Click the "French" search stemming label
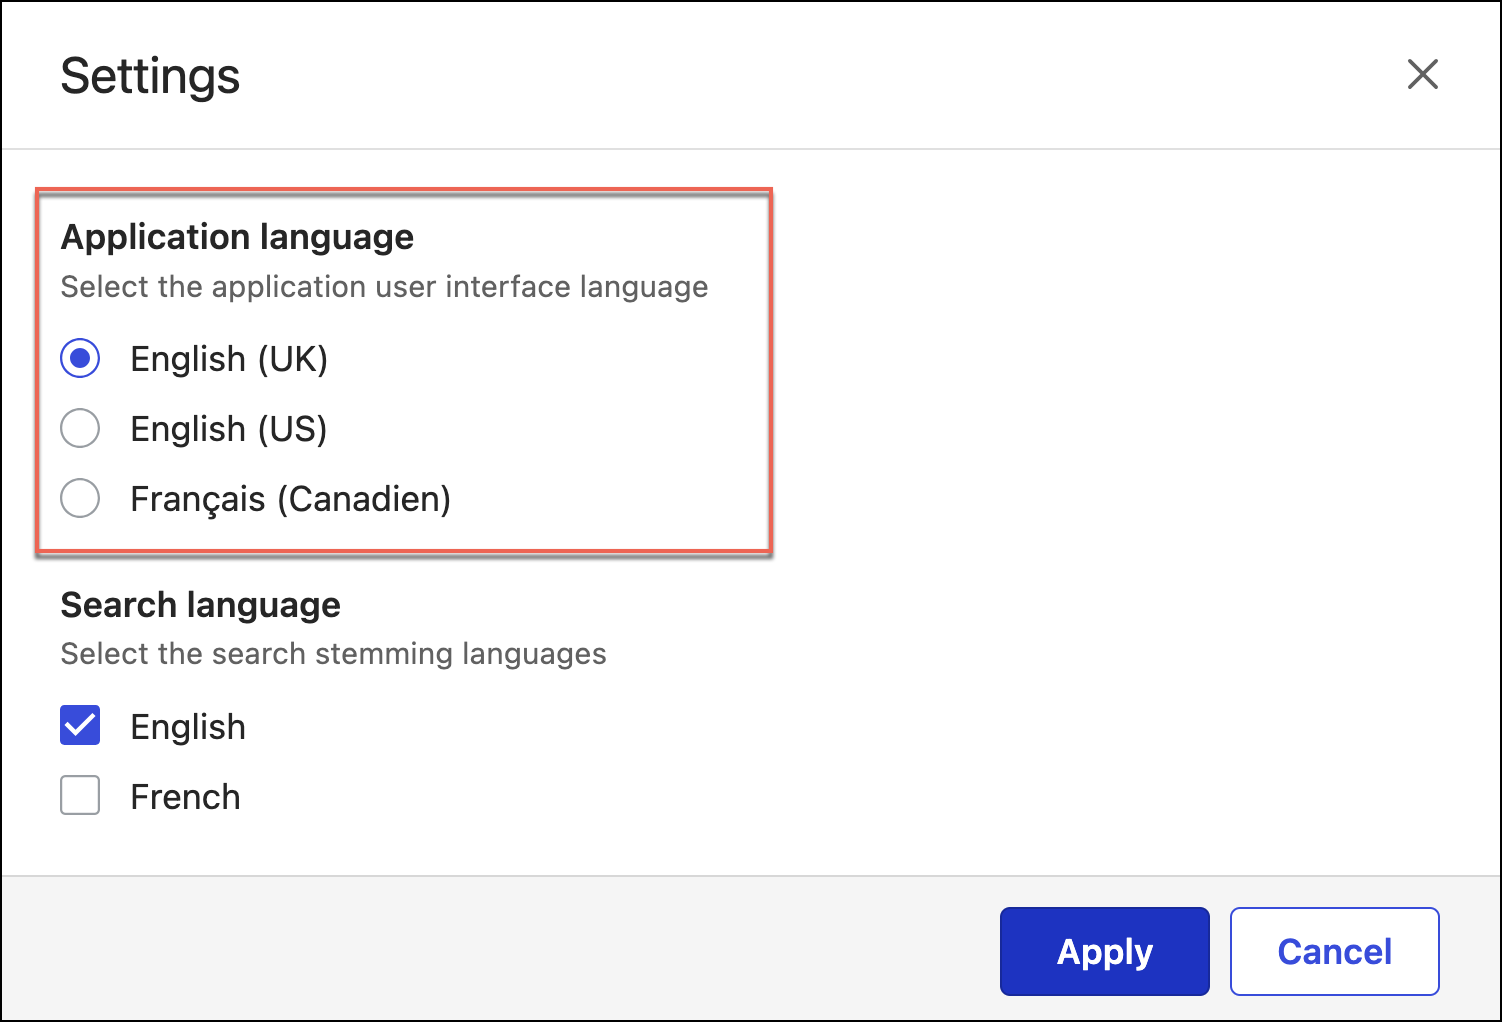This screenshot has height=1022, width=1502. click(x=185, y=797)
